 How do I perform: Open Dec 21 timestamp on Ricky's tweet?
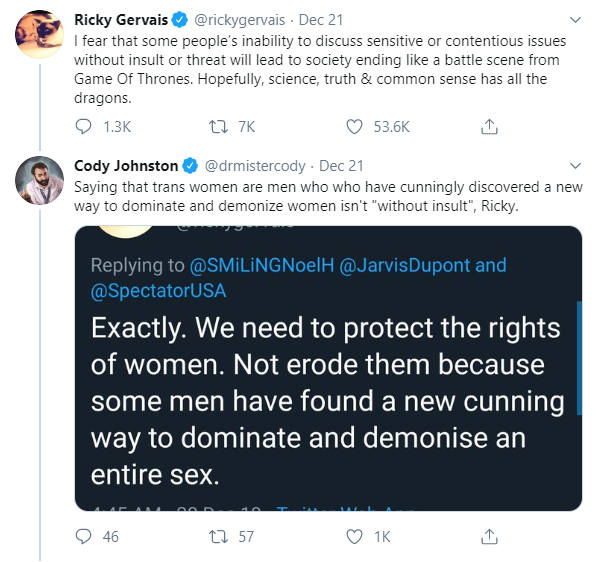click(321, 20)
